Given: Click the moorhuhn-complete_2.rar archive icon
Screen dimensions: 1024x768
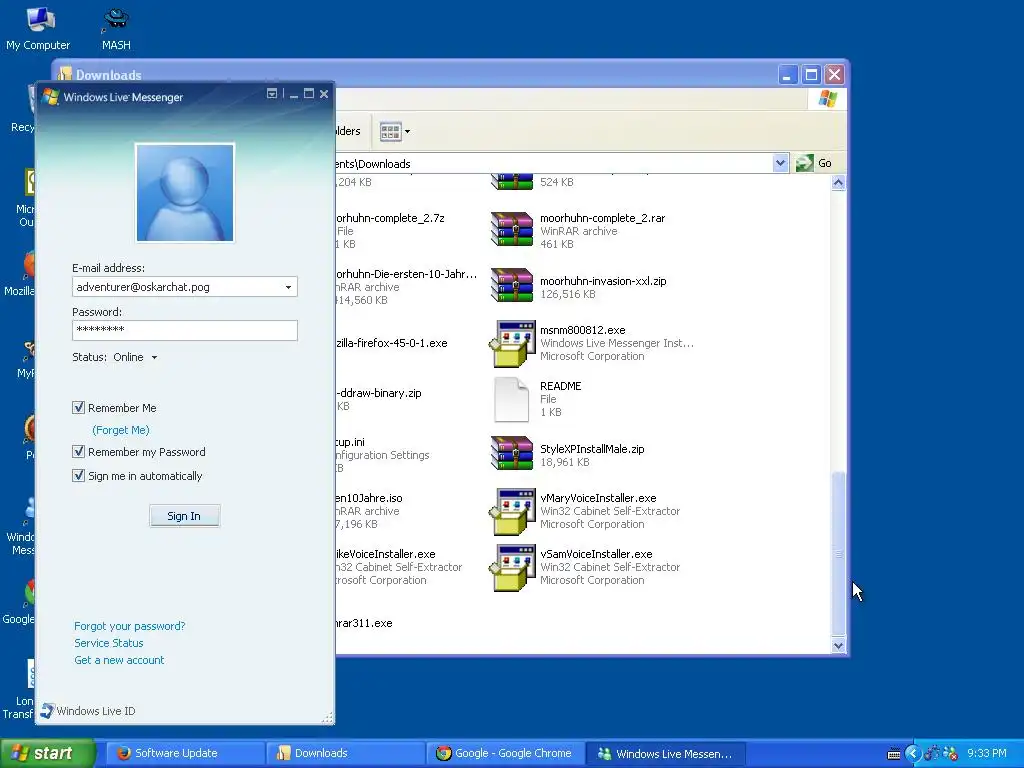Looking at the screenshot, I should pyautogui.click(x=511, y=229).
